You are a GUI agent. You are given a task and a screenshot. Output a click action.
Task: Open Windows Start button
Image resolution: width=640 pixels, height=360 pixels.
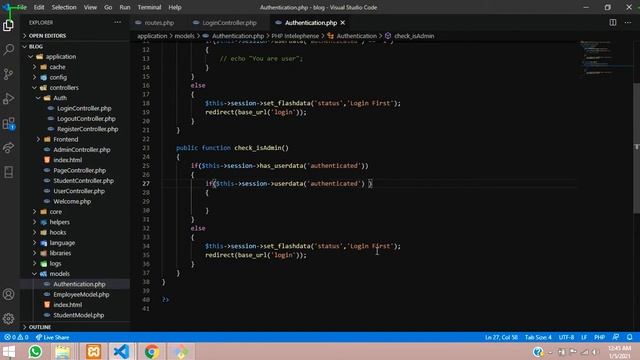click(x=9, y=351)
